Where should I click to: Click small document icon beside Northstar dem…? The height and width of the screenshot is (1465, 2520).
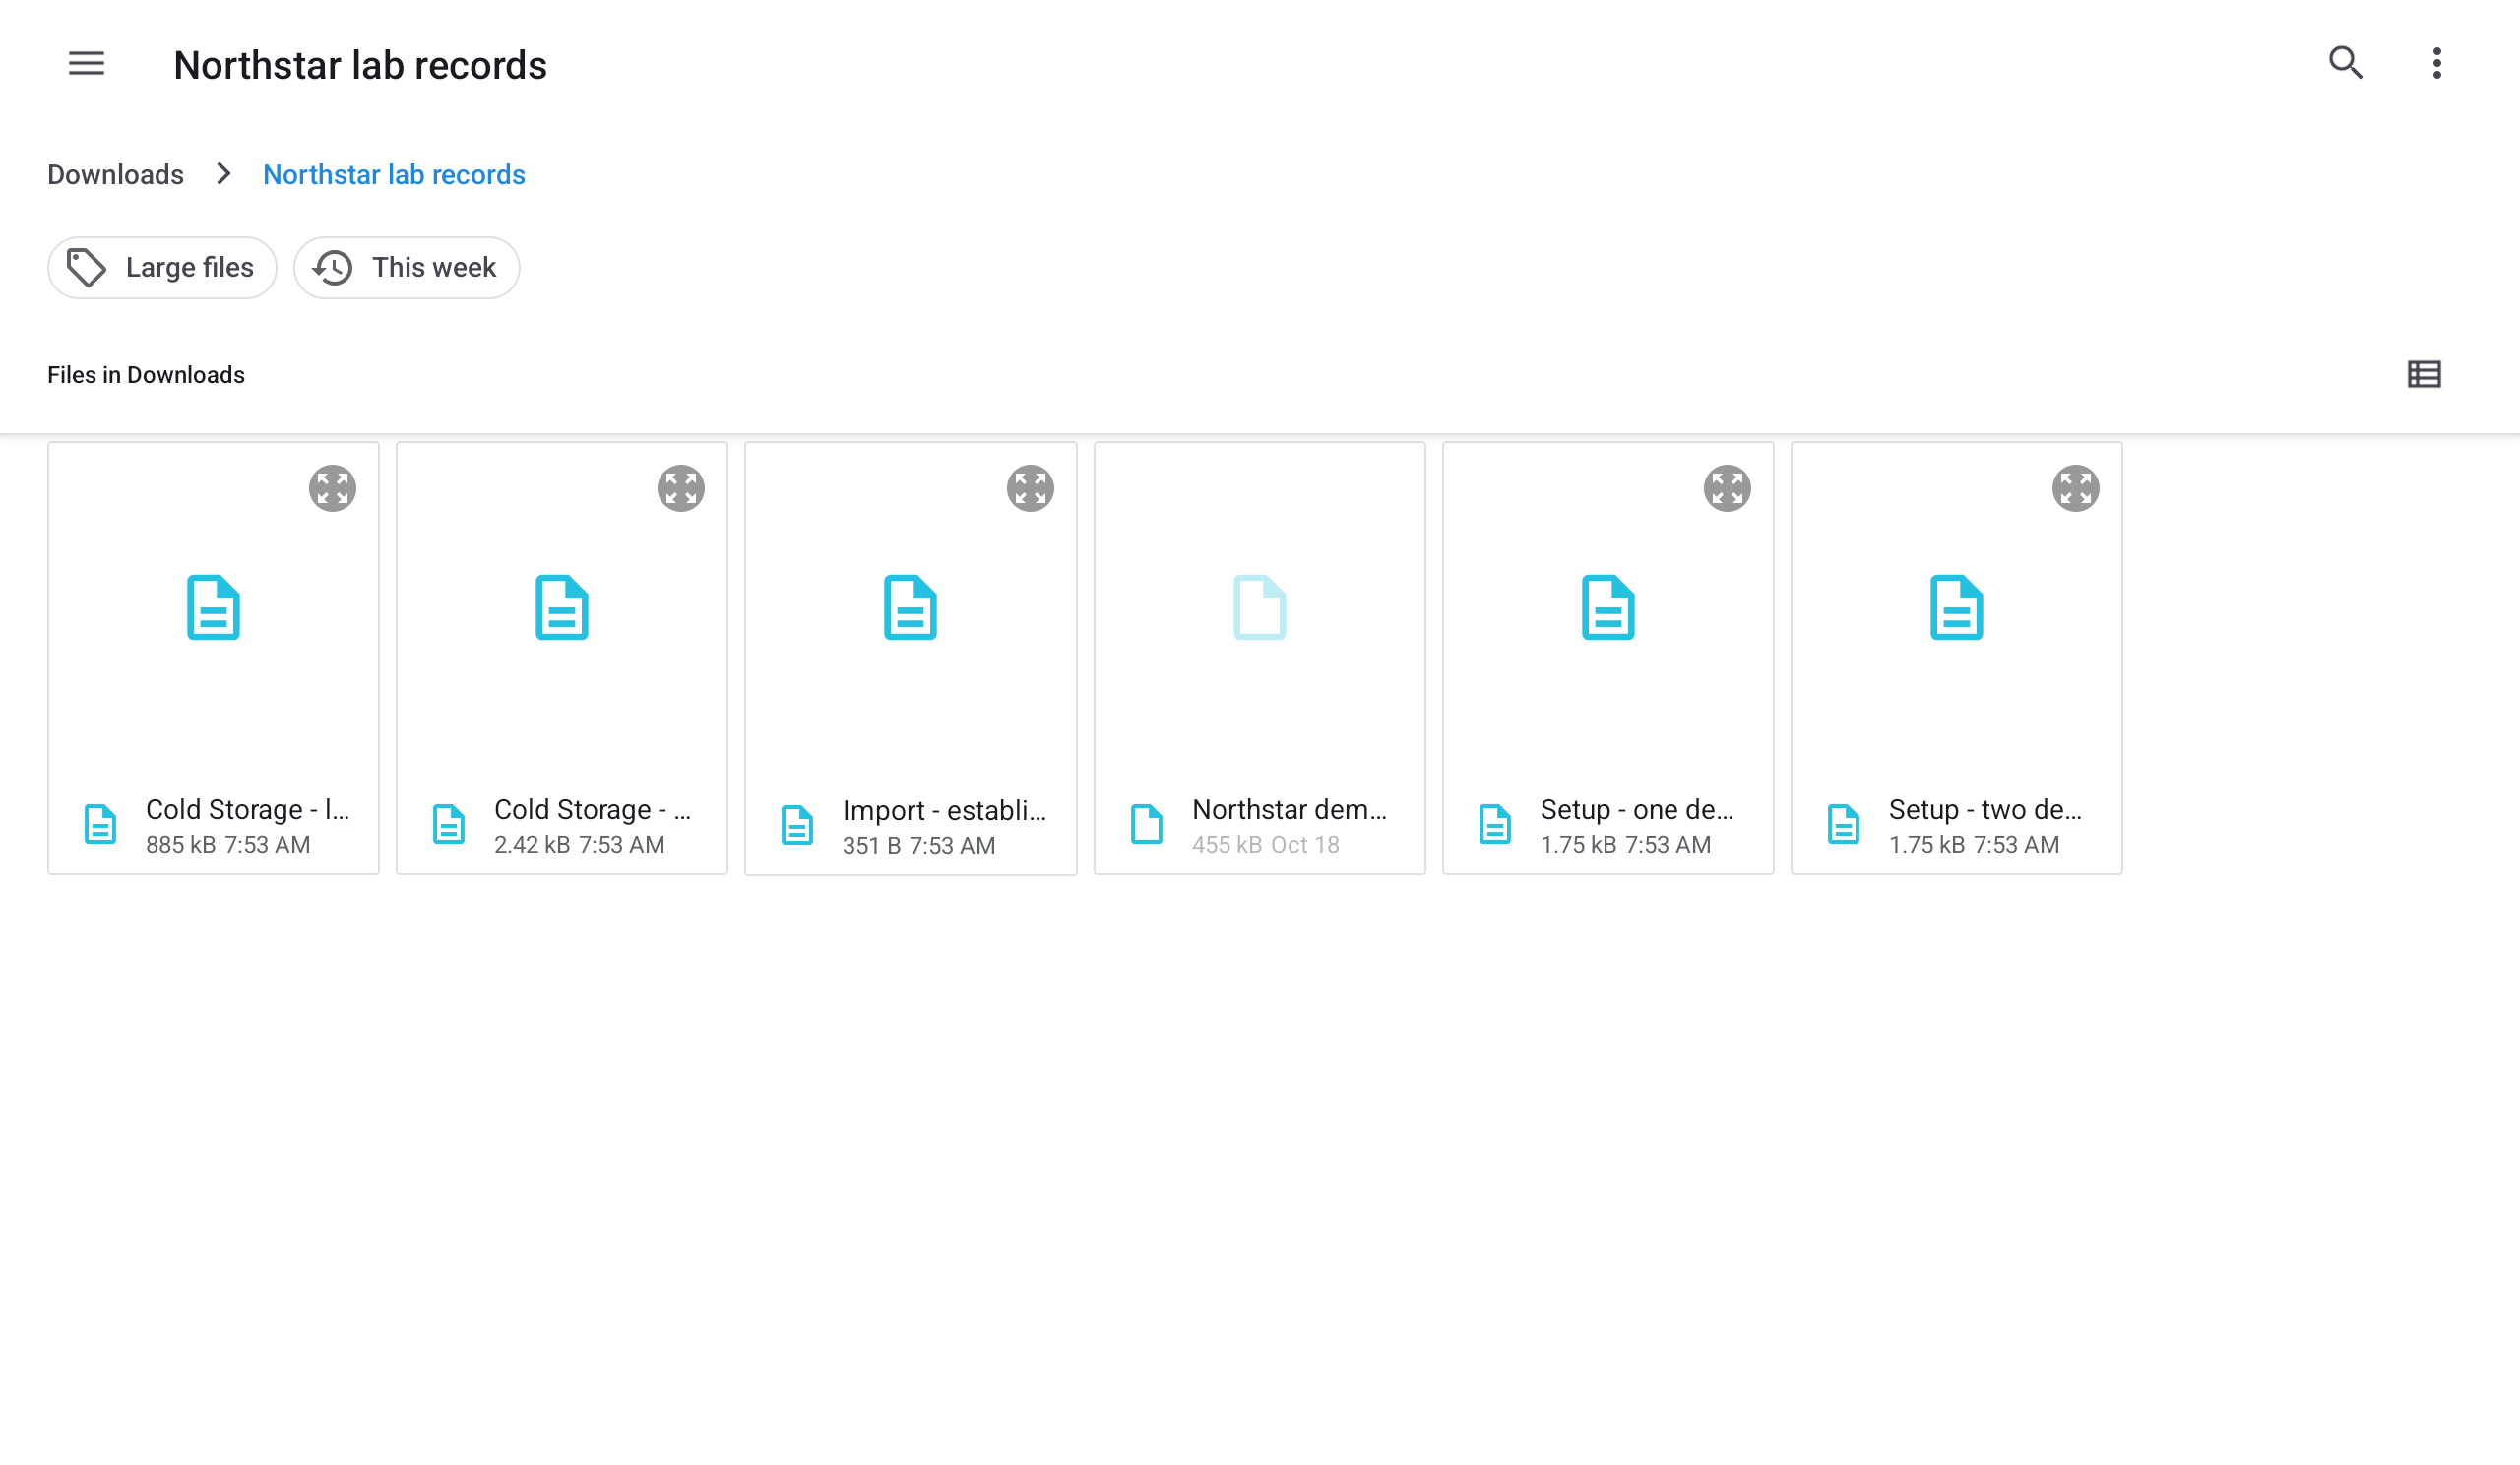tap(1146, 825)
